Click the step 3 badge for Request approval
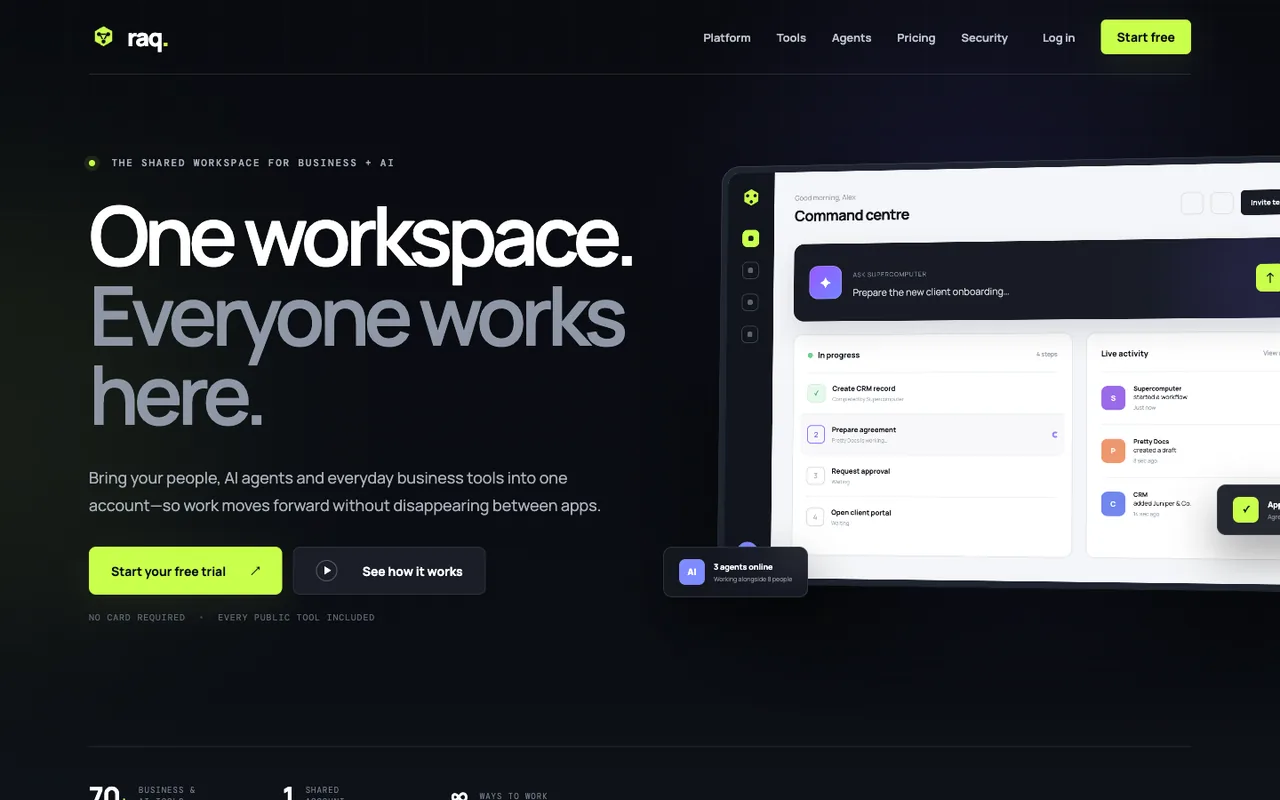 pos(816,476)
